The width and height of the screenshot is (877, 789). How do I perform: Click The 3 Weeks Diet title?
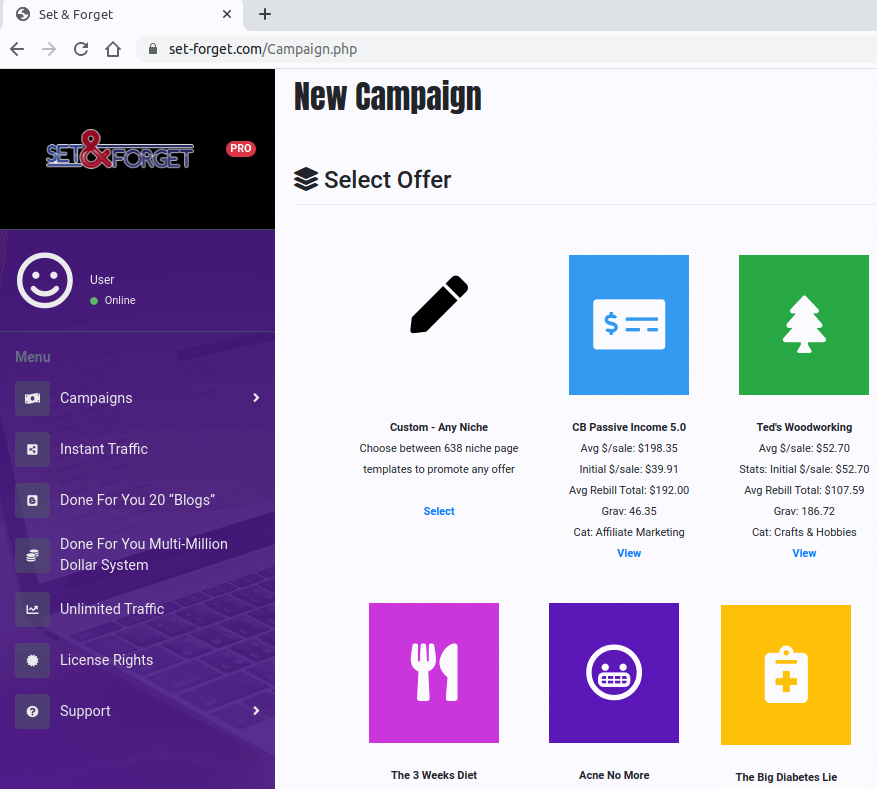(x=434, y=775)
